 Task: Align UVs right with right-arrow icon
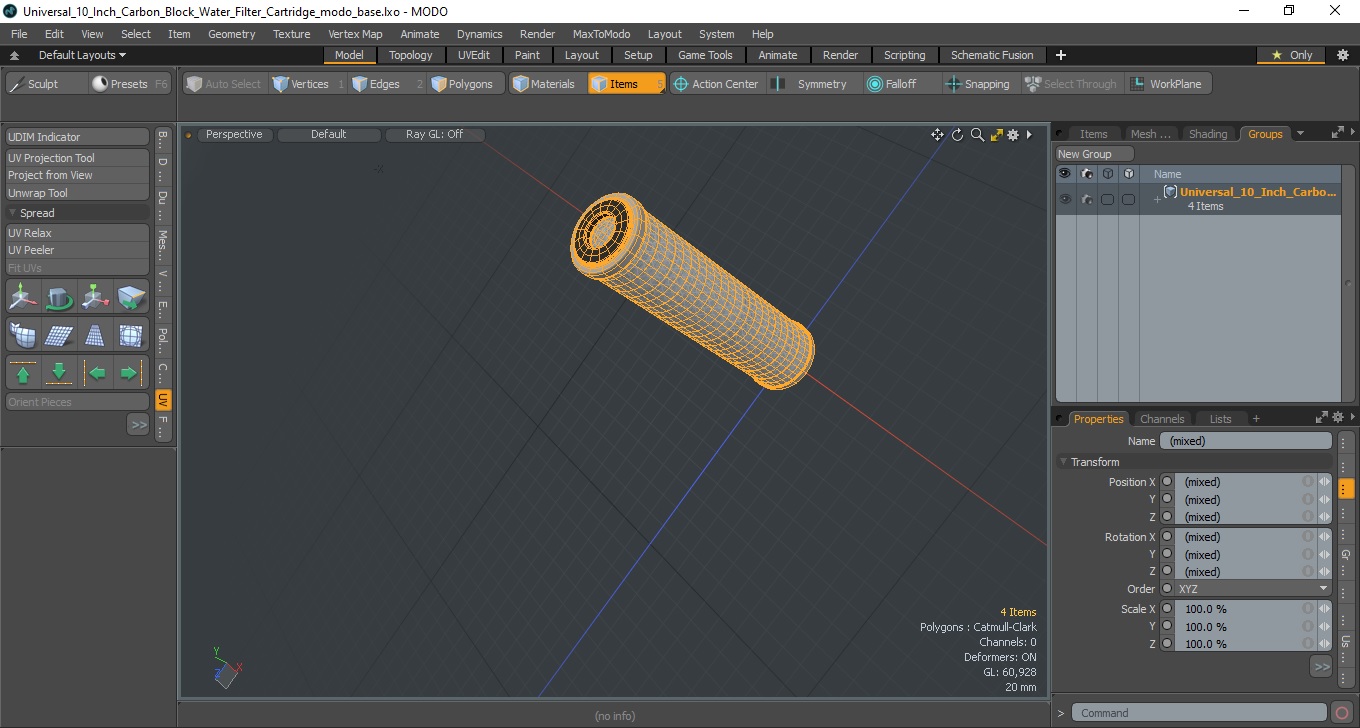(131, 373)
